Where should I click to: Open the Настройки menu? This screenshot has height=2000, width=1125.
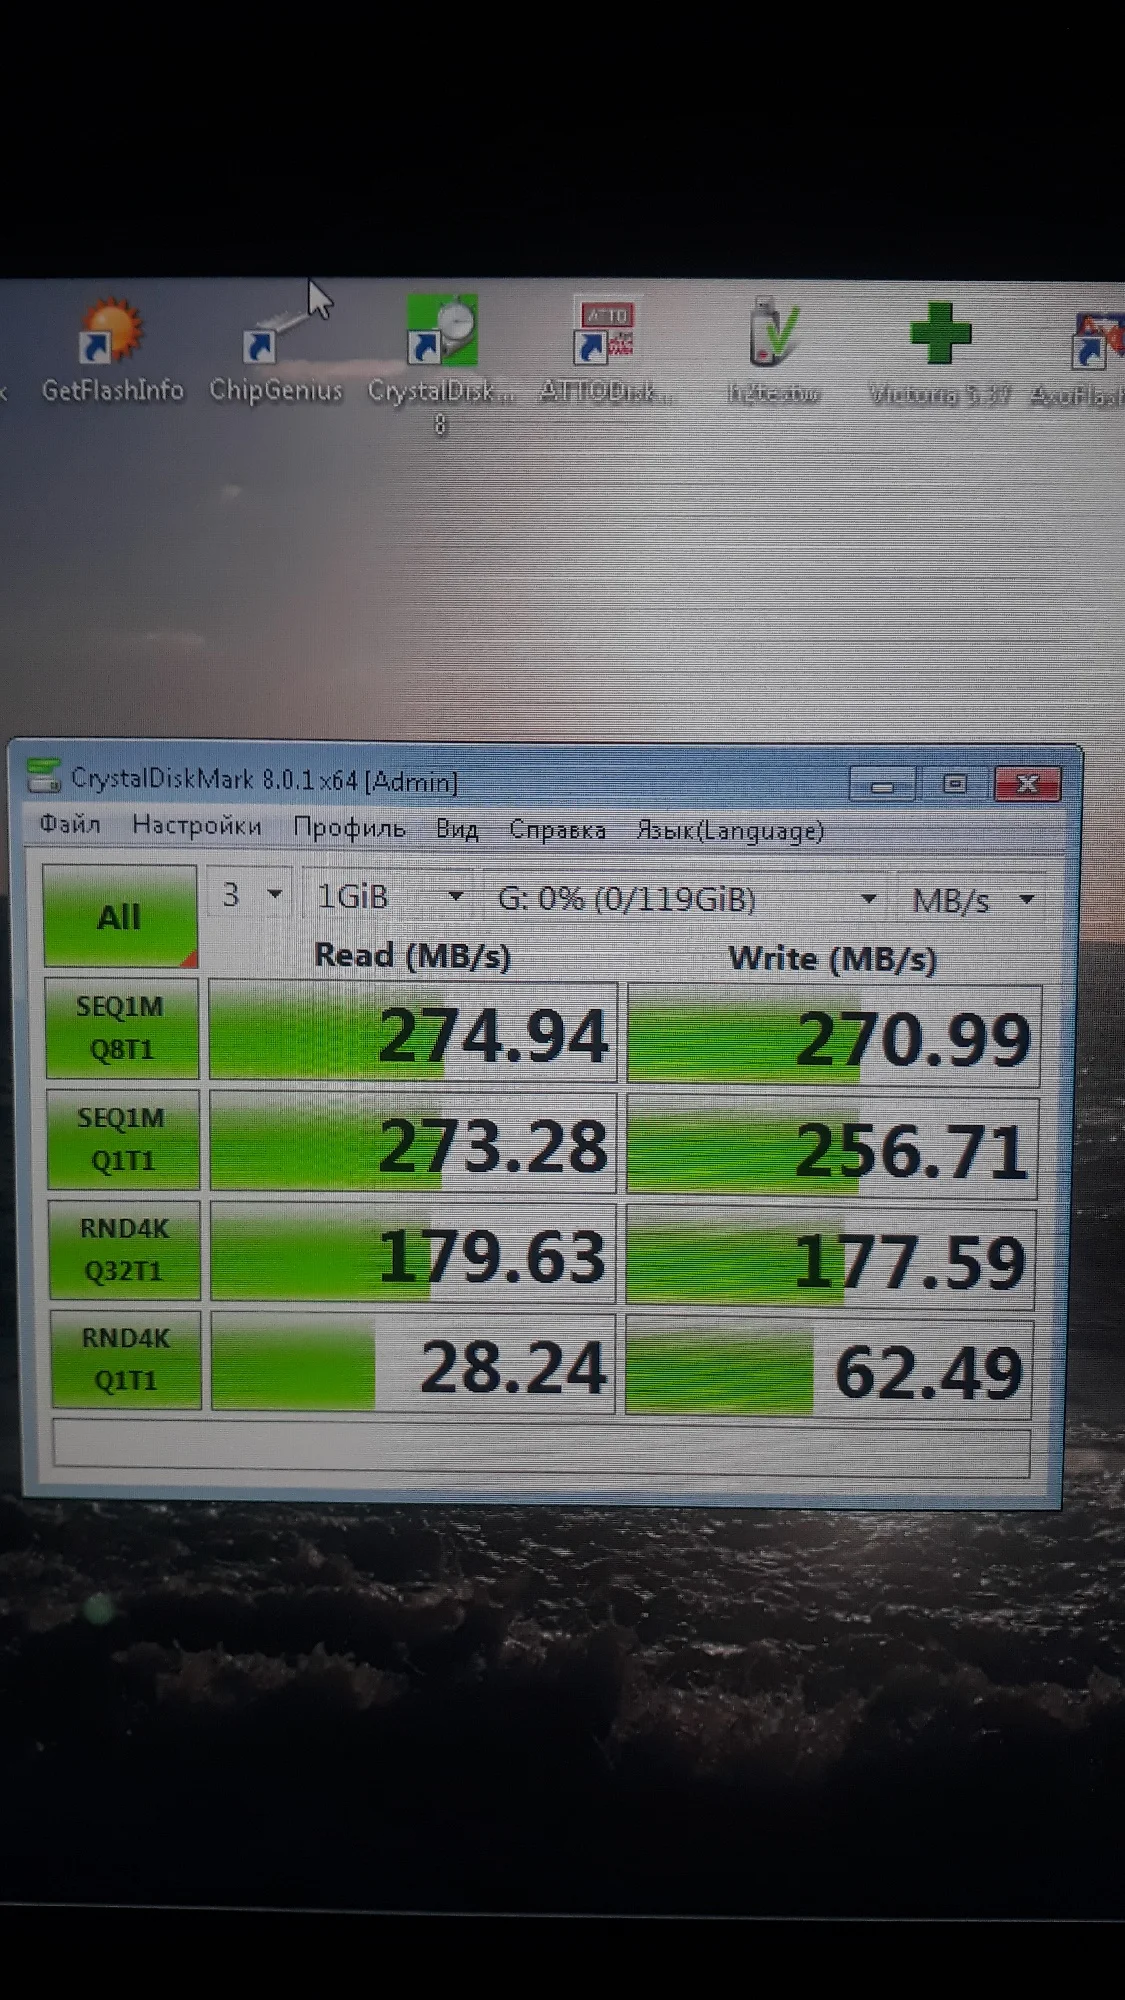(197, 826)
